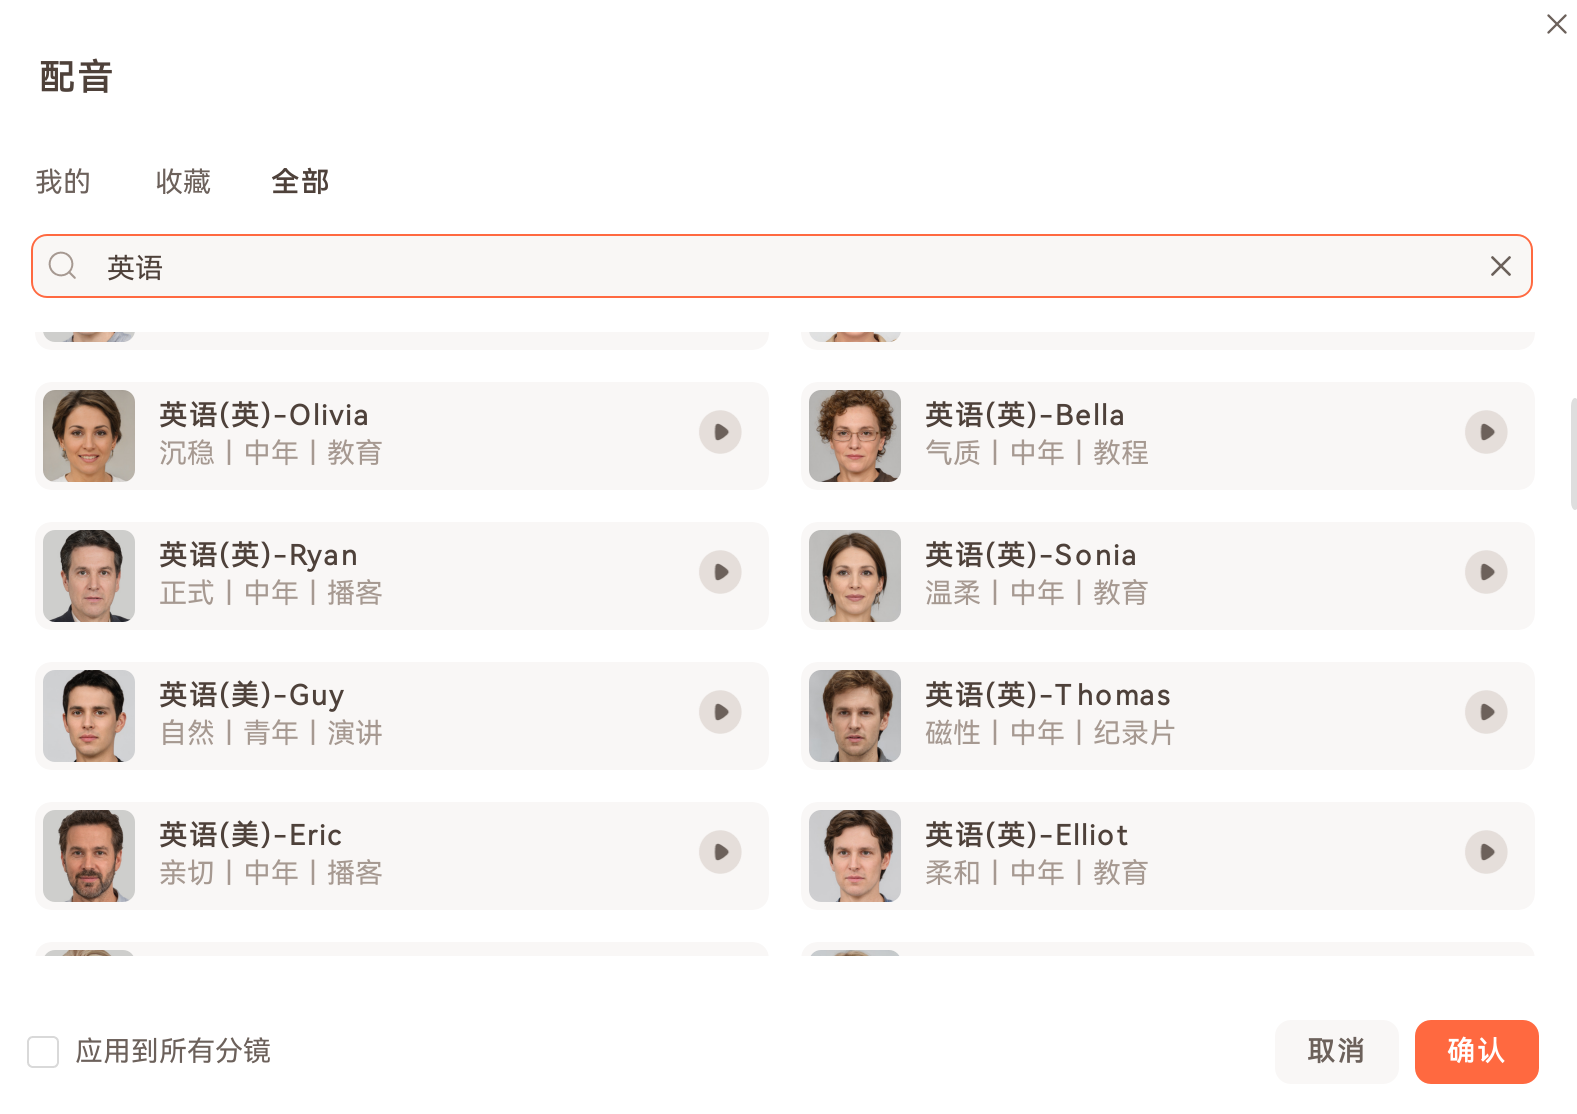Image resolution: width=1577 pixels, height=1114 pixels.
Task: Enable 应用到所有分镜 checkbox
Action: click(43, 1052)
